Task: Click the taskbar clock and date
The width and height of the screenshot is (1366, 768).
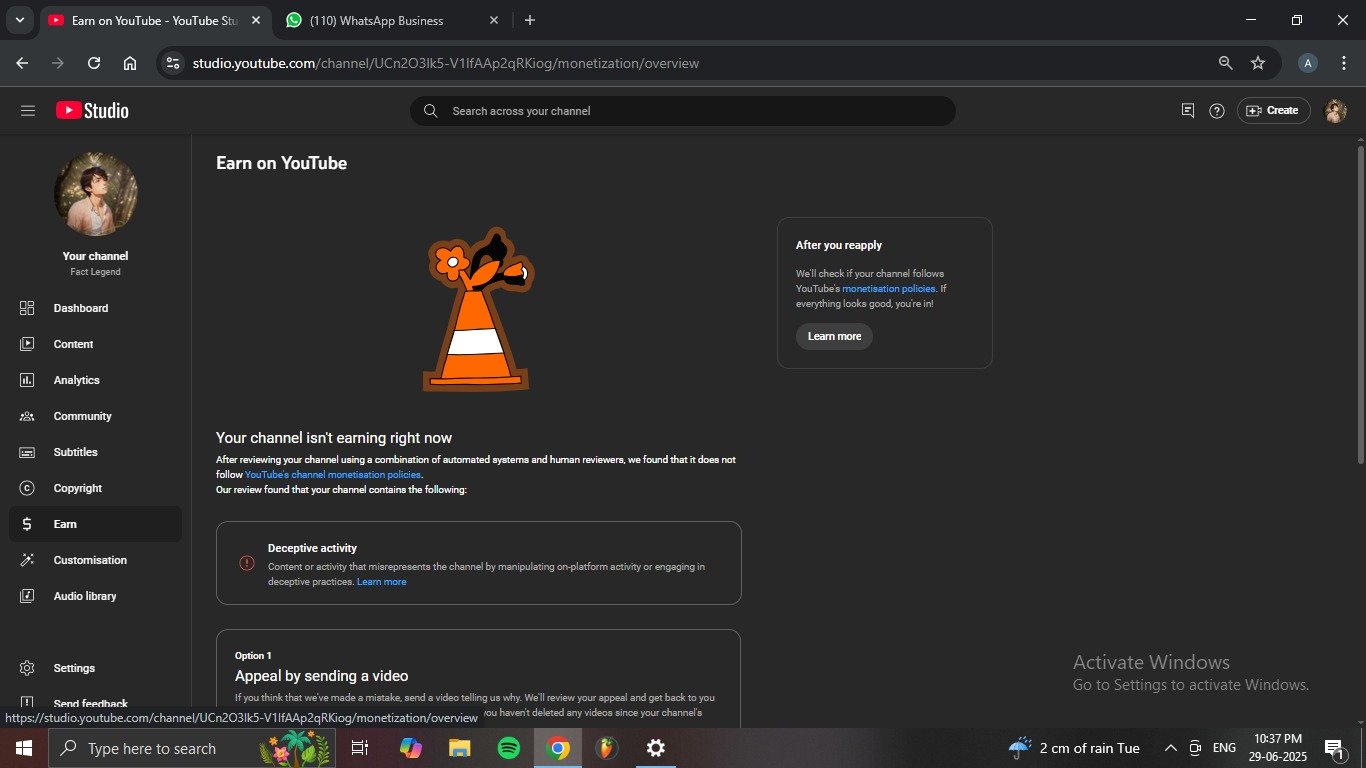Action: [1278, 748]
